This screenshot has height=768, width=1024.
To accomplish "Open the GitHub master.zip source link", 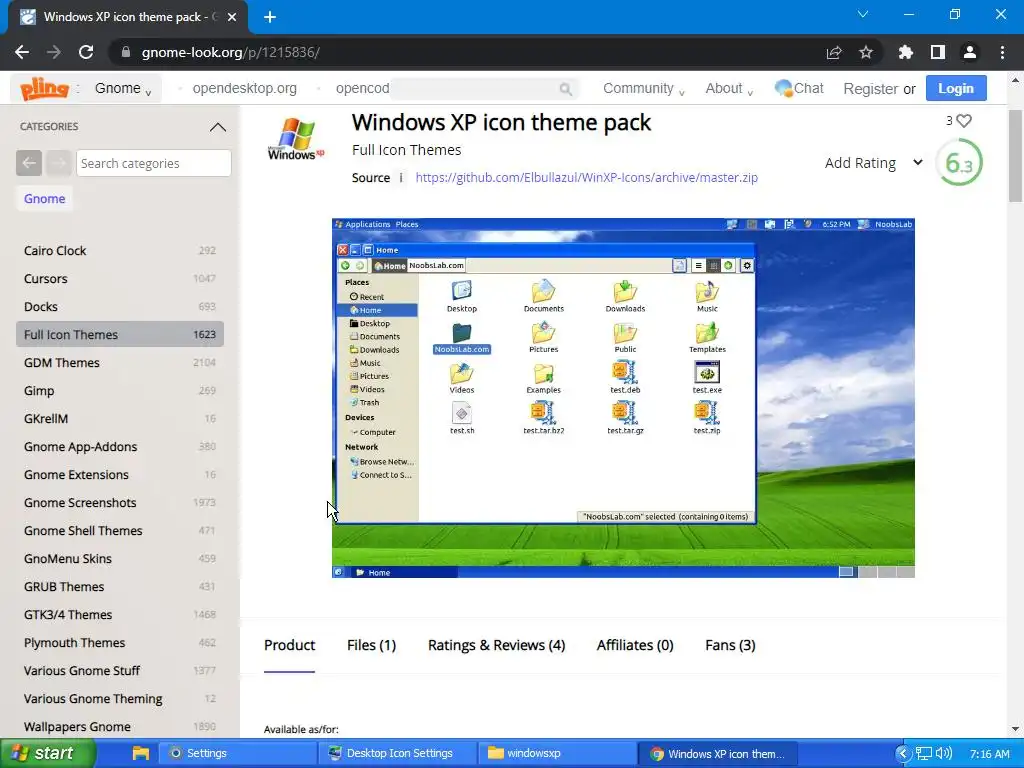I will click(586, 178).
